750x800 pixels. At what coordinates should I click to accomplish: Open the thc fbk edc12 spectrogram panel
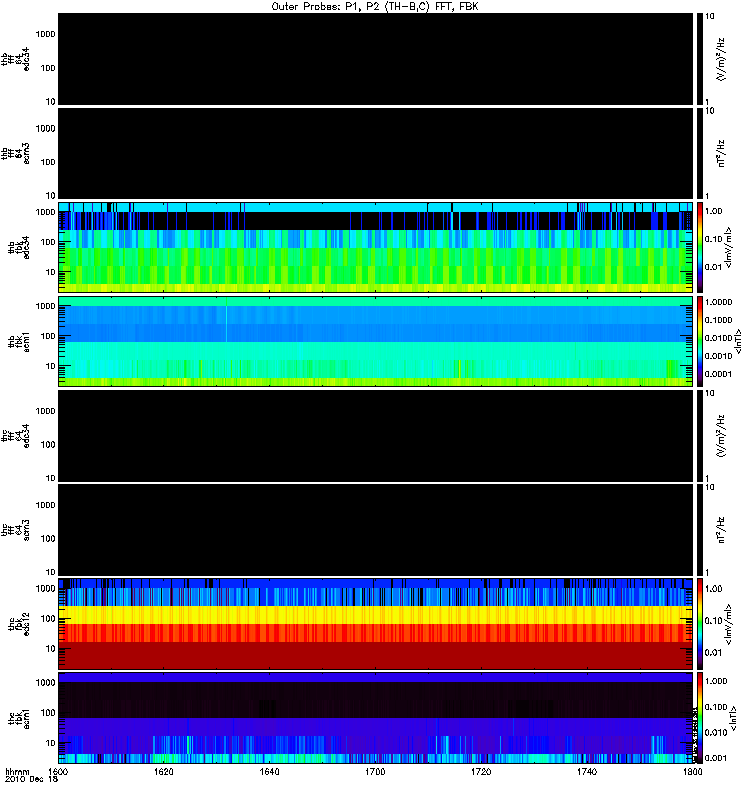[x=376, y=623]
